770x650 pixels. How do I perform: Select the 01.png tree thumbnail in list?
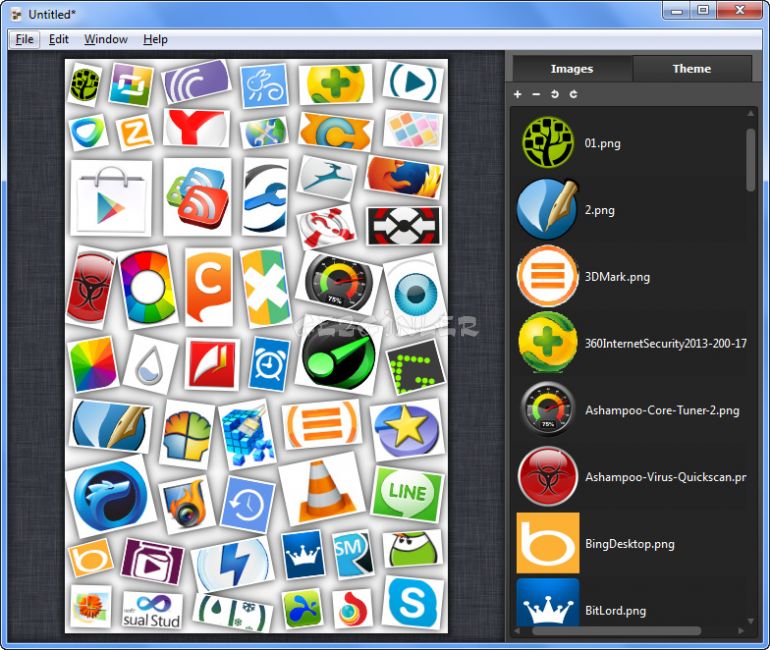548,142
